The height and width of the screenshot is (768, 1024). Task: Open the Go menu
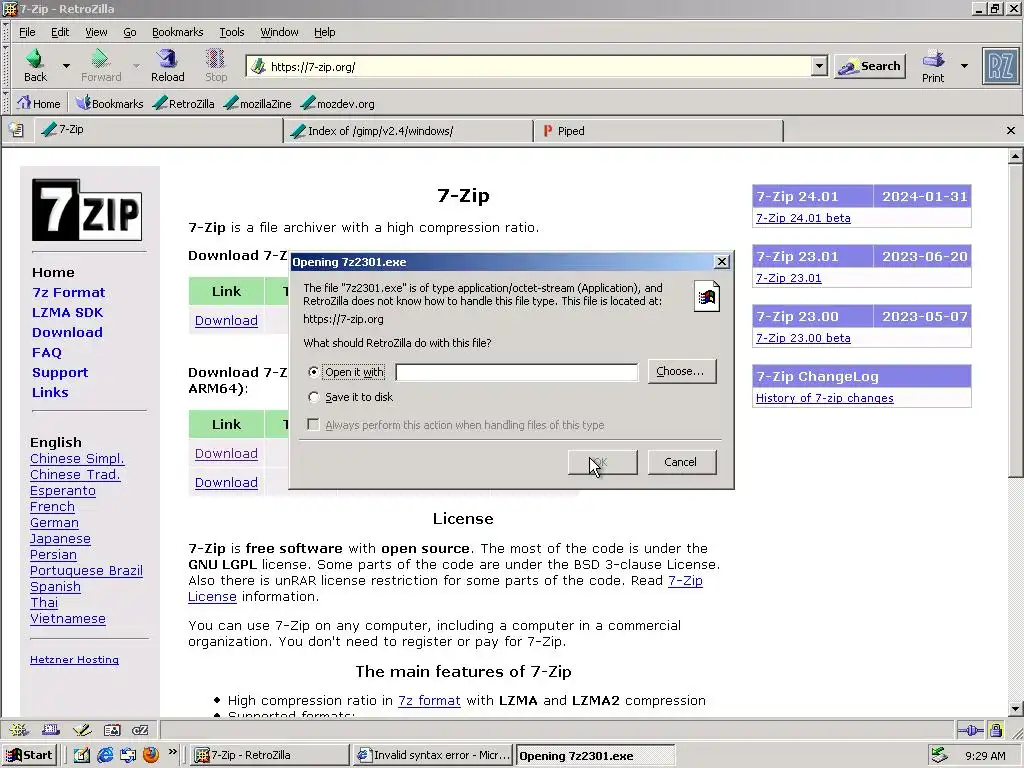click(130, 32)
